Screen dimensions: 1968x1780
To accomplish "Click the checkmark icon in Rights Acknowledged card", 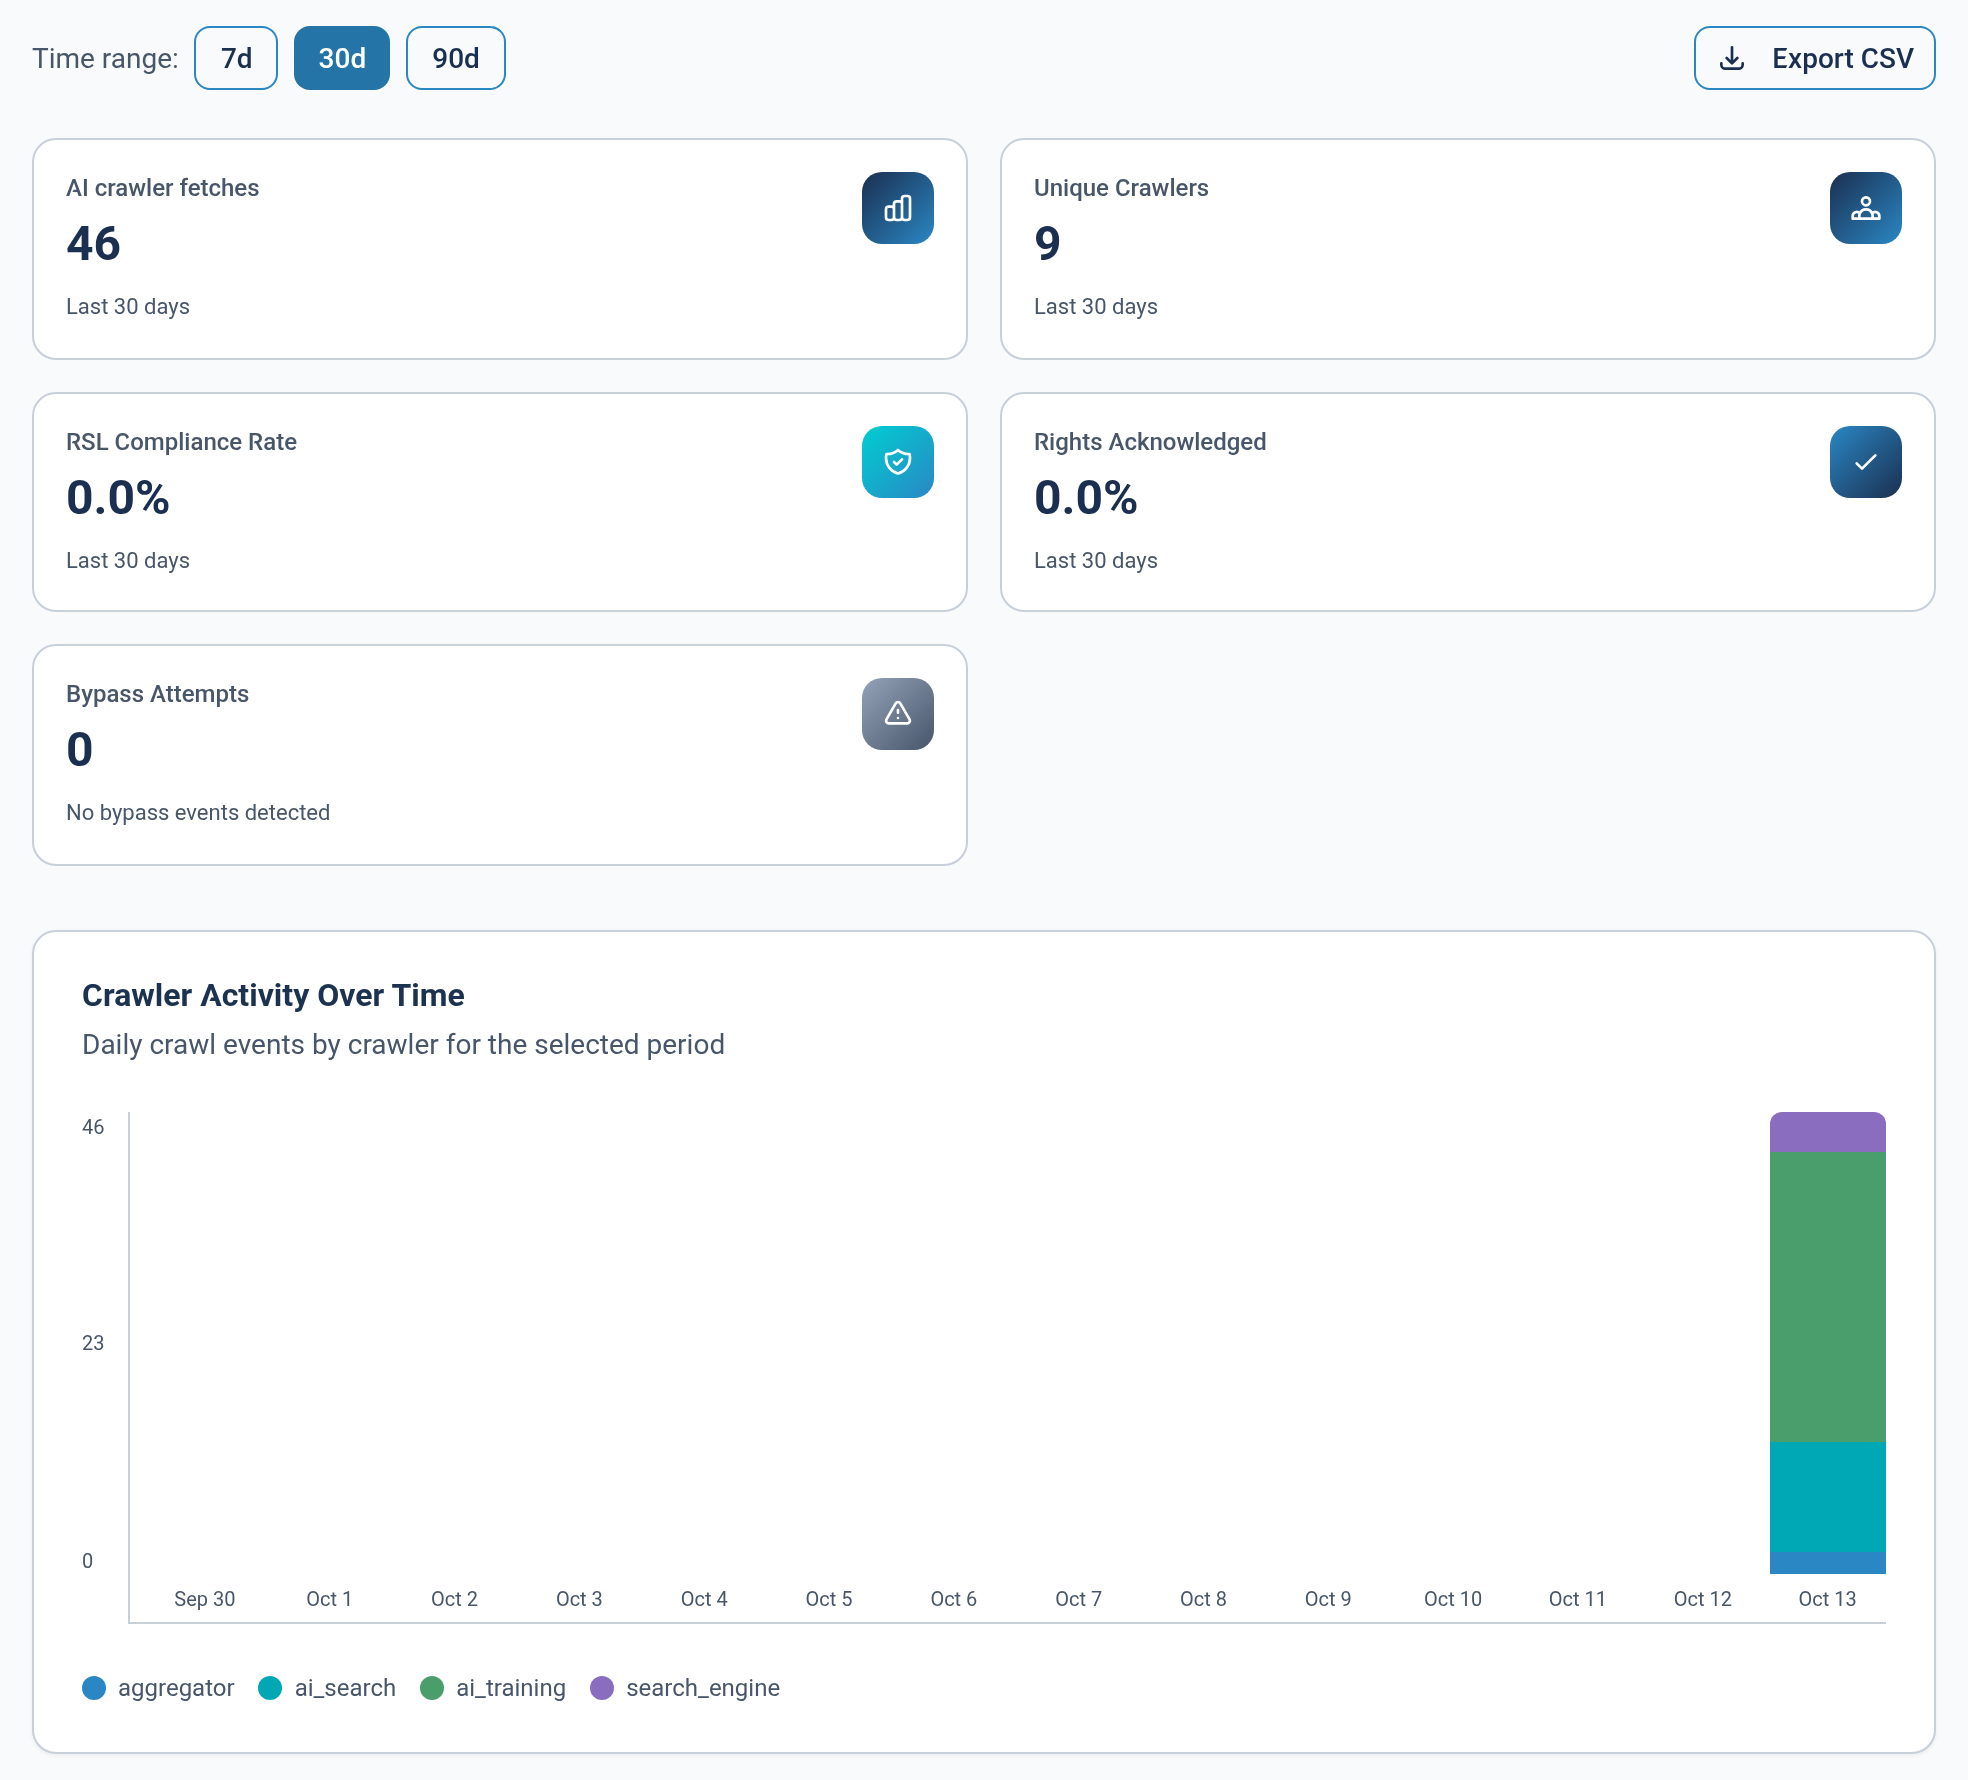I will point(1866,462).
